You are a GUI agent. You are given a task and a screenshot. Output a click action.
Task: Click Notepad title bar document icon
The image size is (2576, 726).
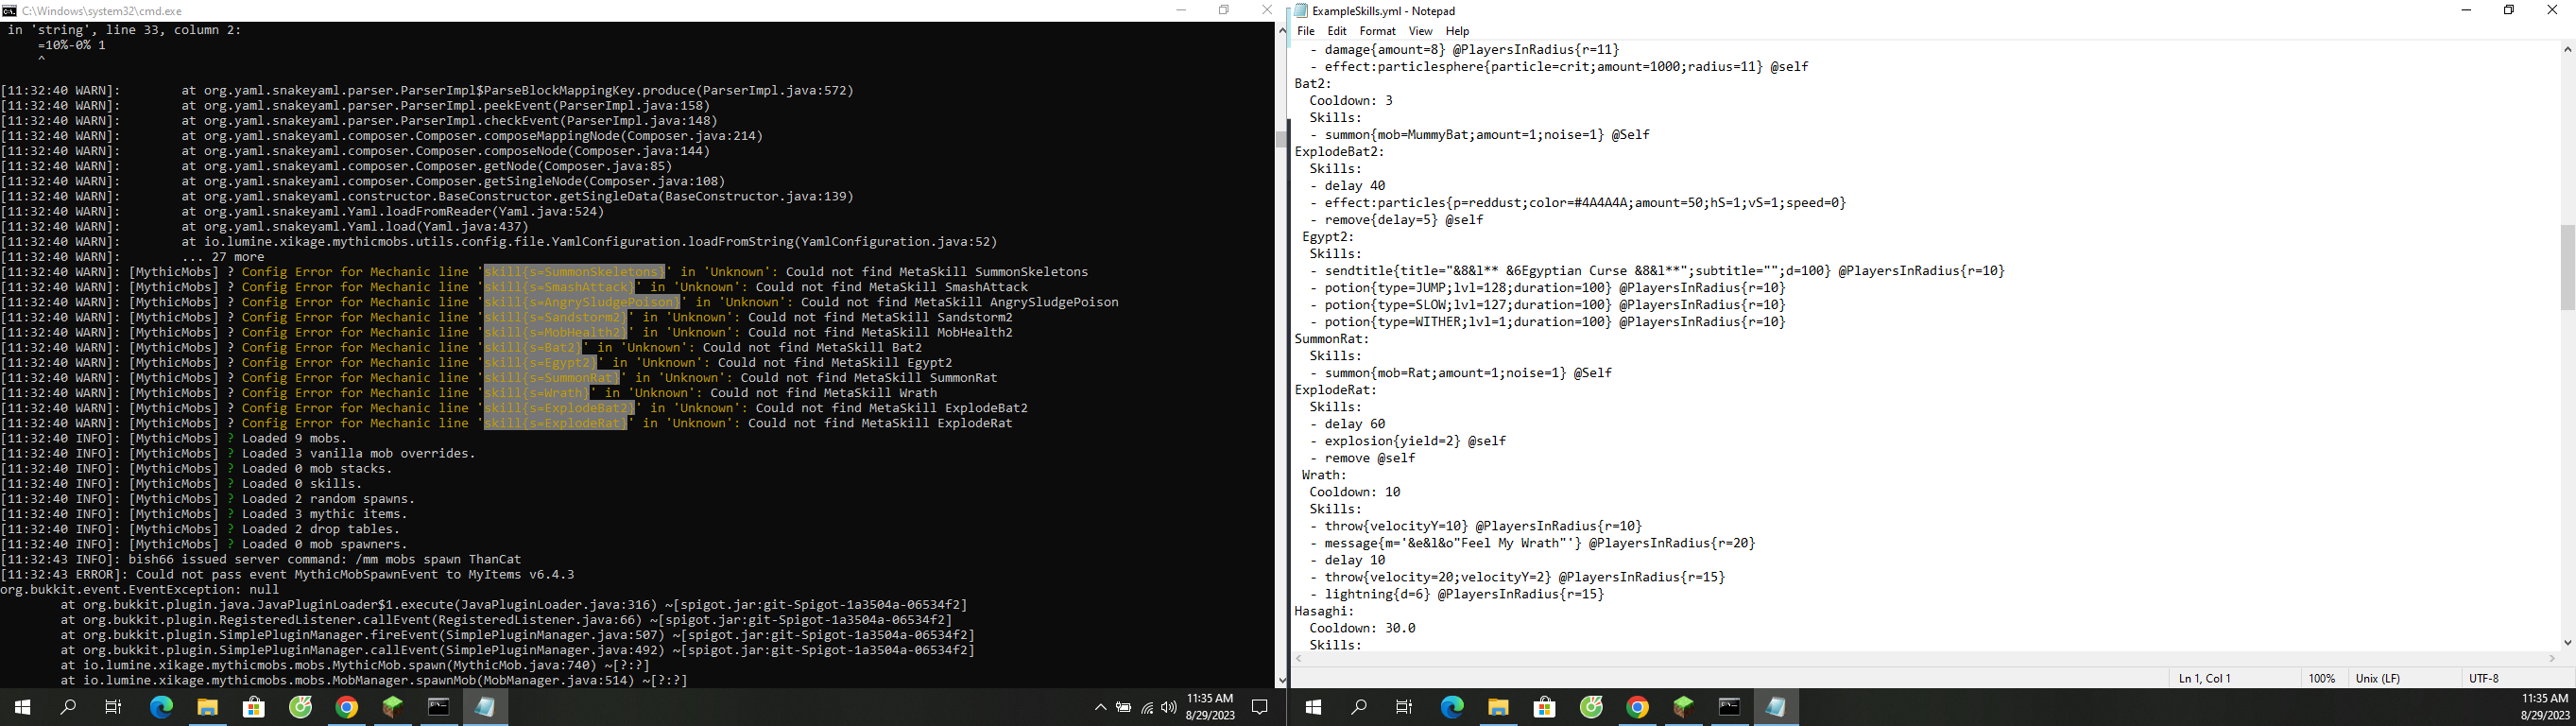(1301, 11)
